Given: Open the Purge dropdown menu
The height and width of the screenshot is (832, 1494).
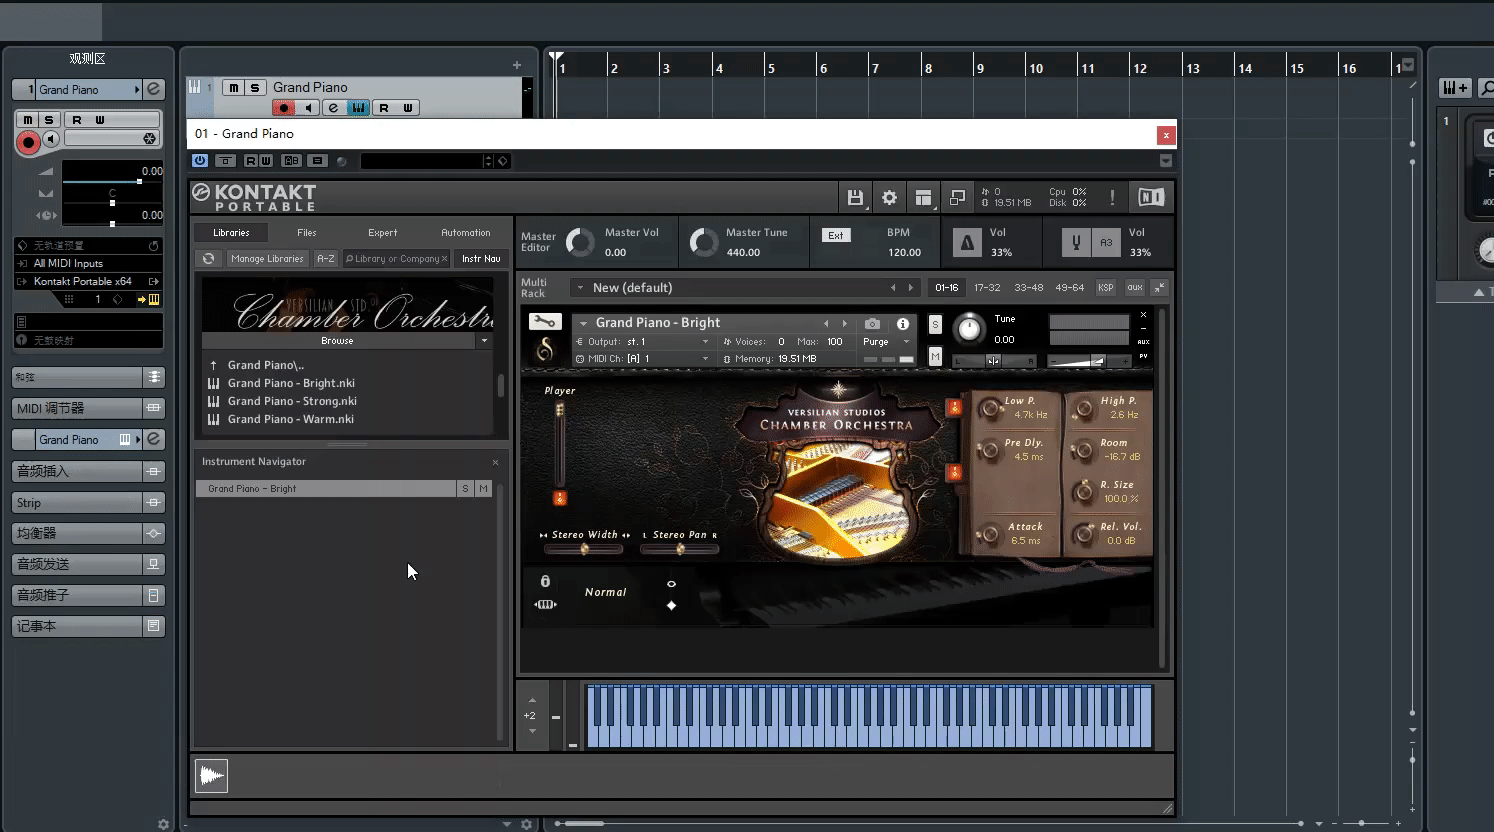Looking at the screenshot, I should coord(887,342).
